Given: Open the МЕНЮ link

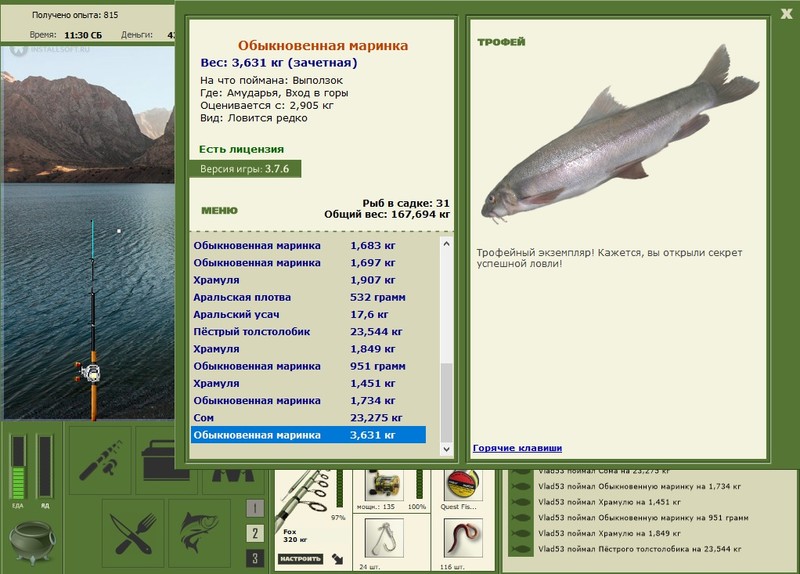Looking at the screenshot, I should click(x=219, y=211).
